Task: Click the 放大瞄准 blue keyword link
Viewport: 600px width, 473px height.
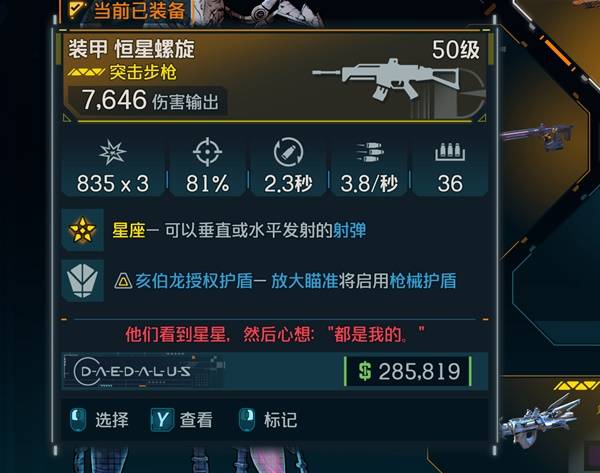Action: [x=304, y=281]
